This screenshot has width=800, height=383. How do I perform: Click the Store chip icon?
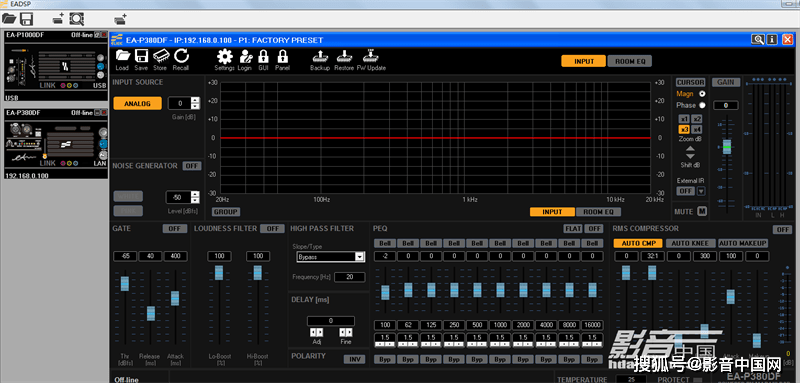pos(160,56)
